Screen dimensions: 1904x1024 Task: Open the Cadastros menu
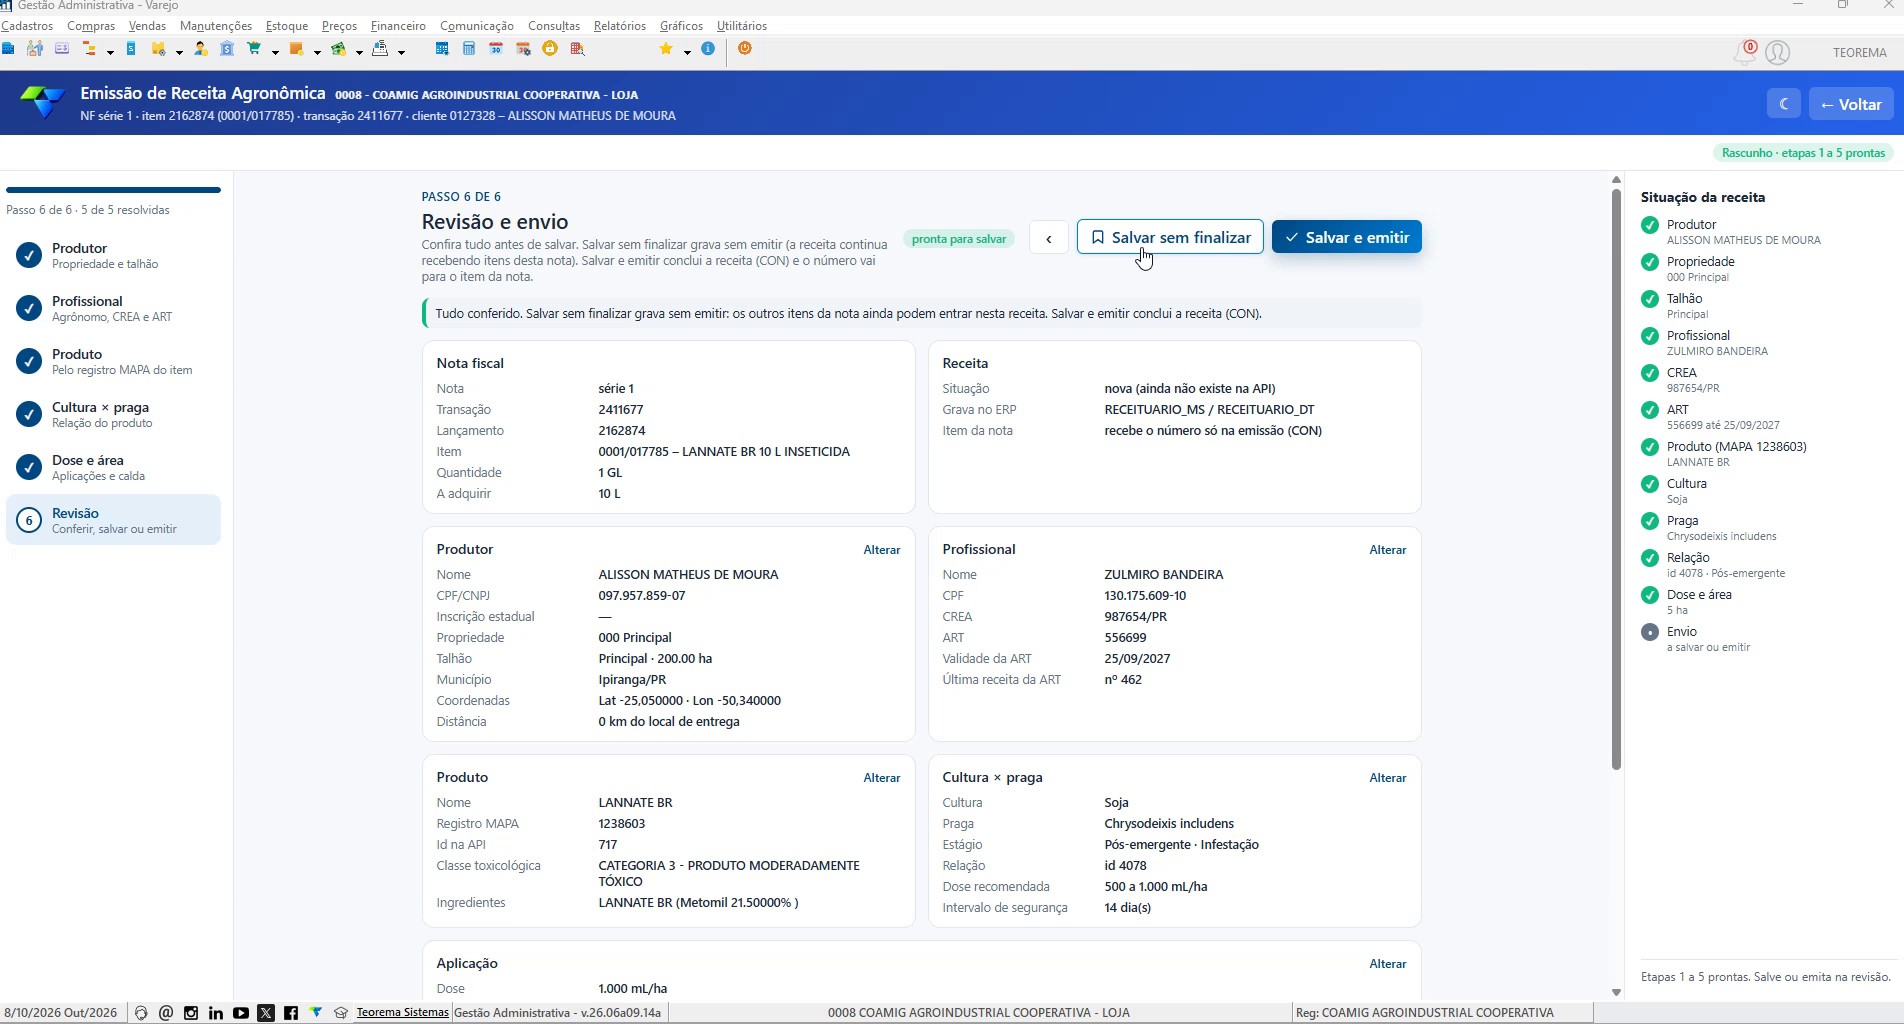tap(27, 26)
